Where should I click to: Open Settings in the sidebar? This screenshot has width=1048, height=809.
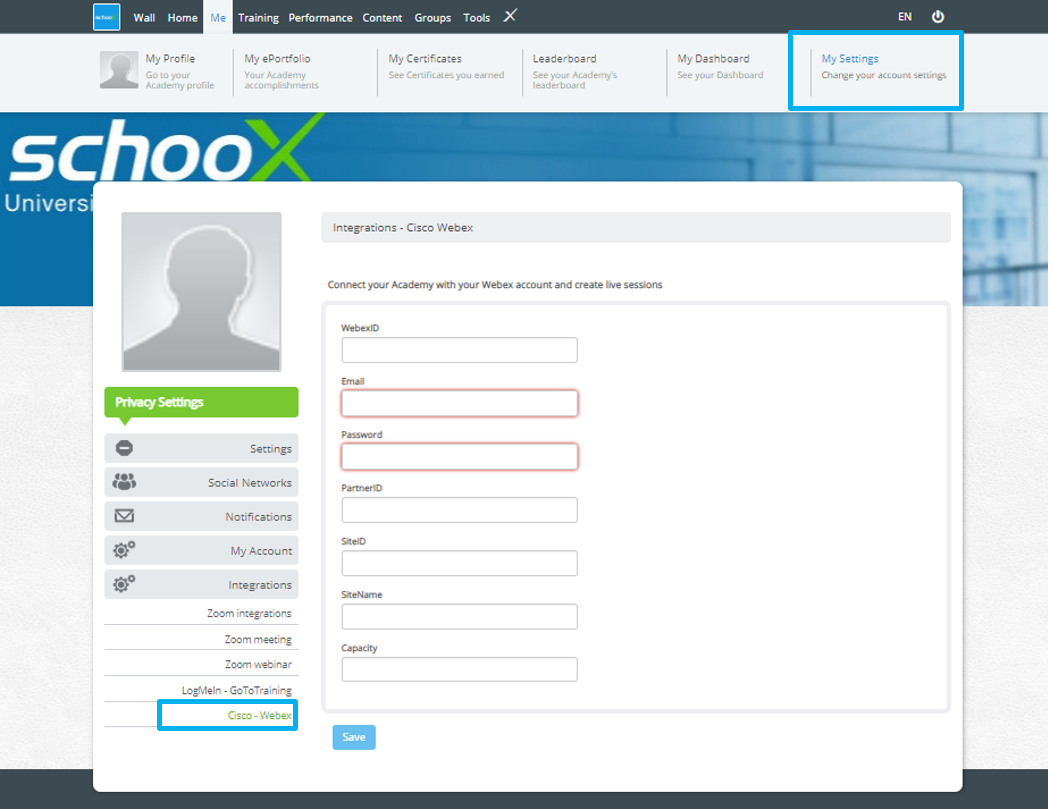click(x=201, y=448)
